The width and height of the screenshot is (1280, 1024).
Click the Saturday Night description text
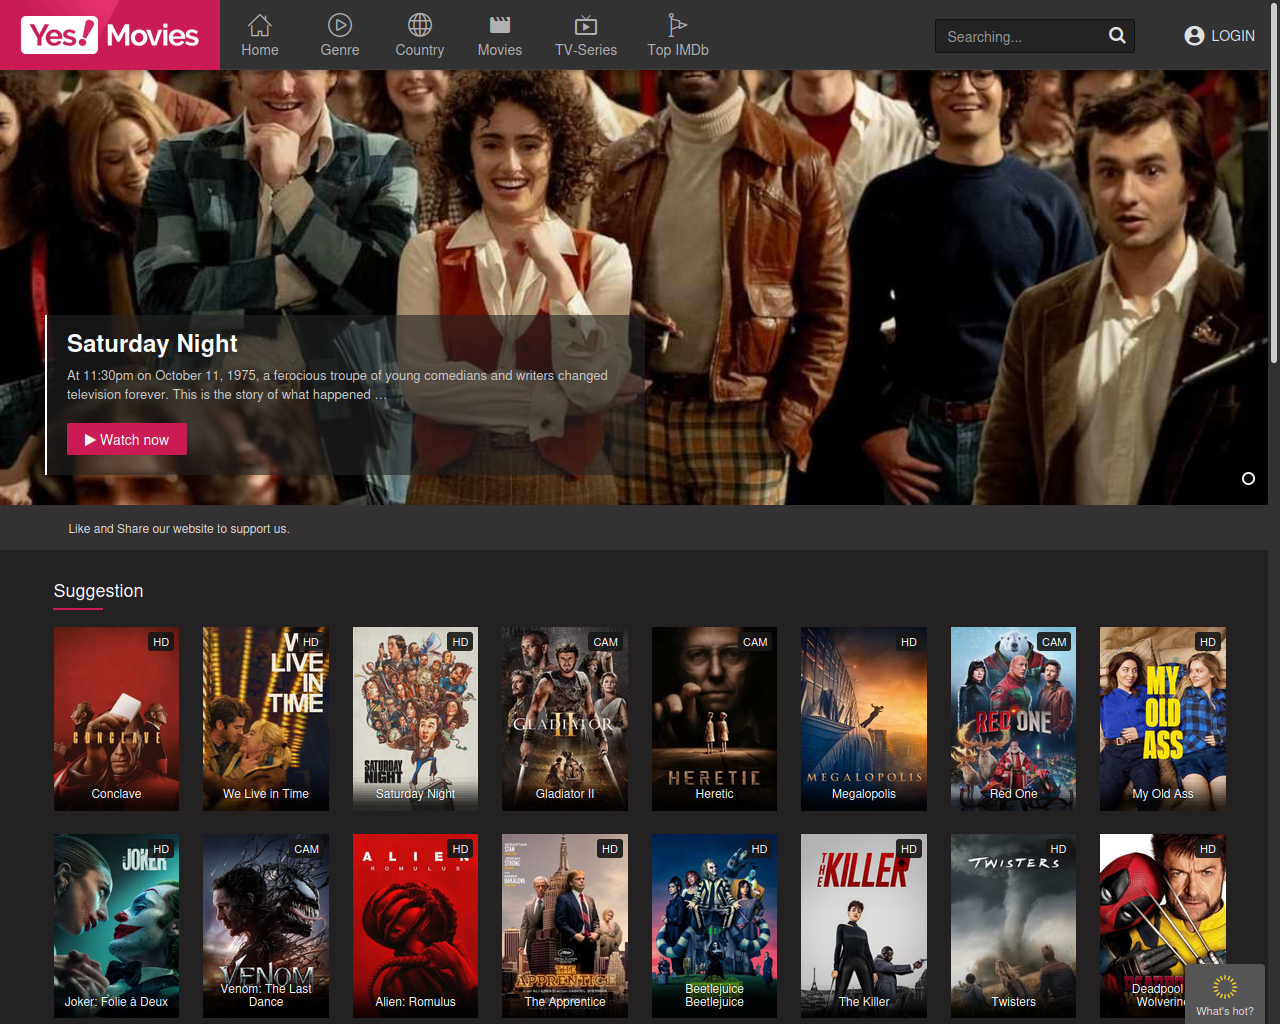click(337, 385)
